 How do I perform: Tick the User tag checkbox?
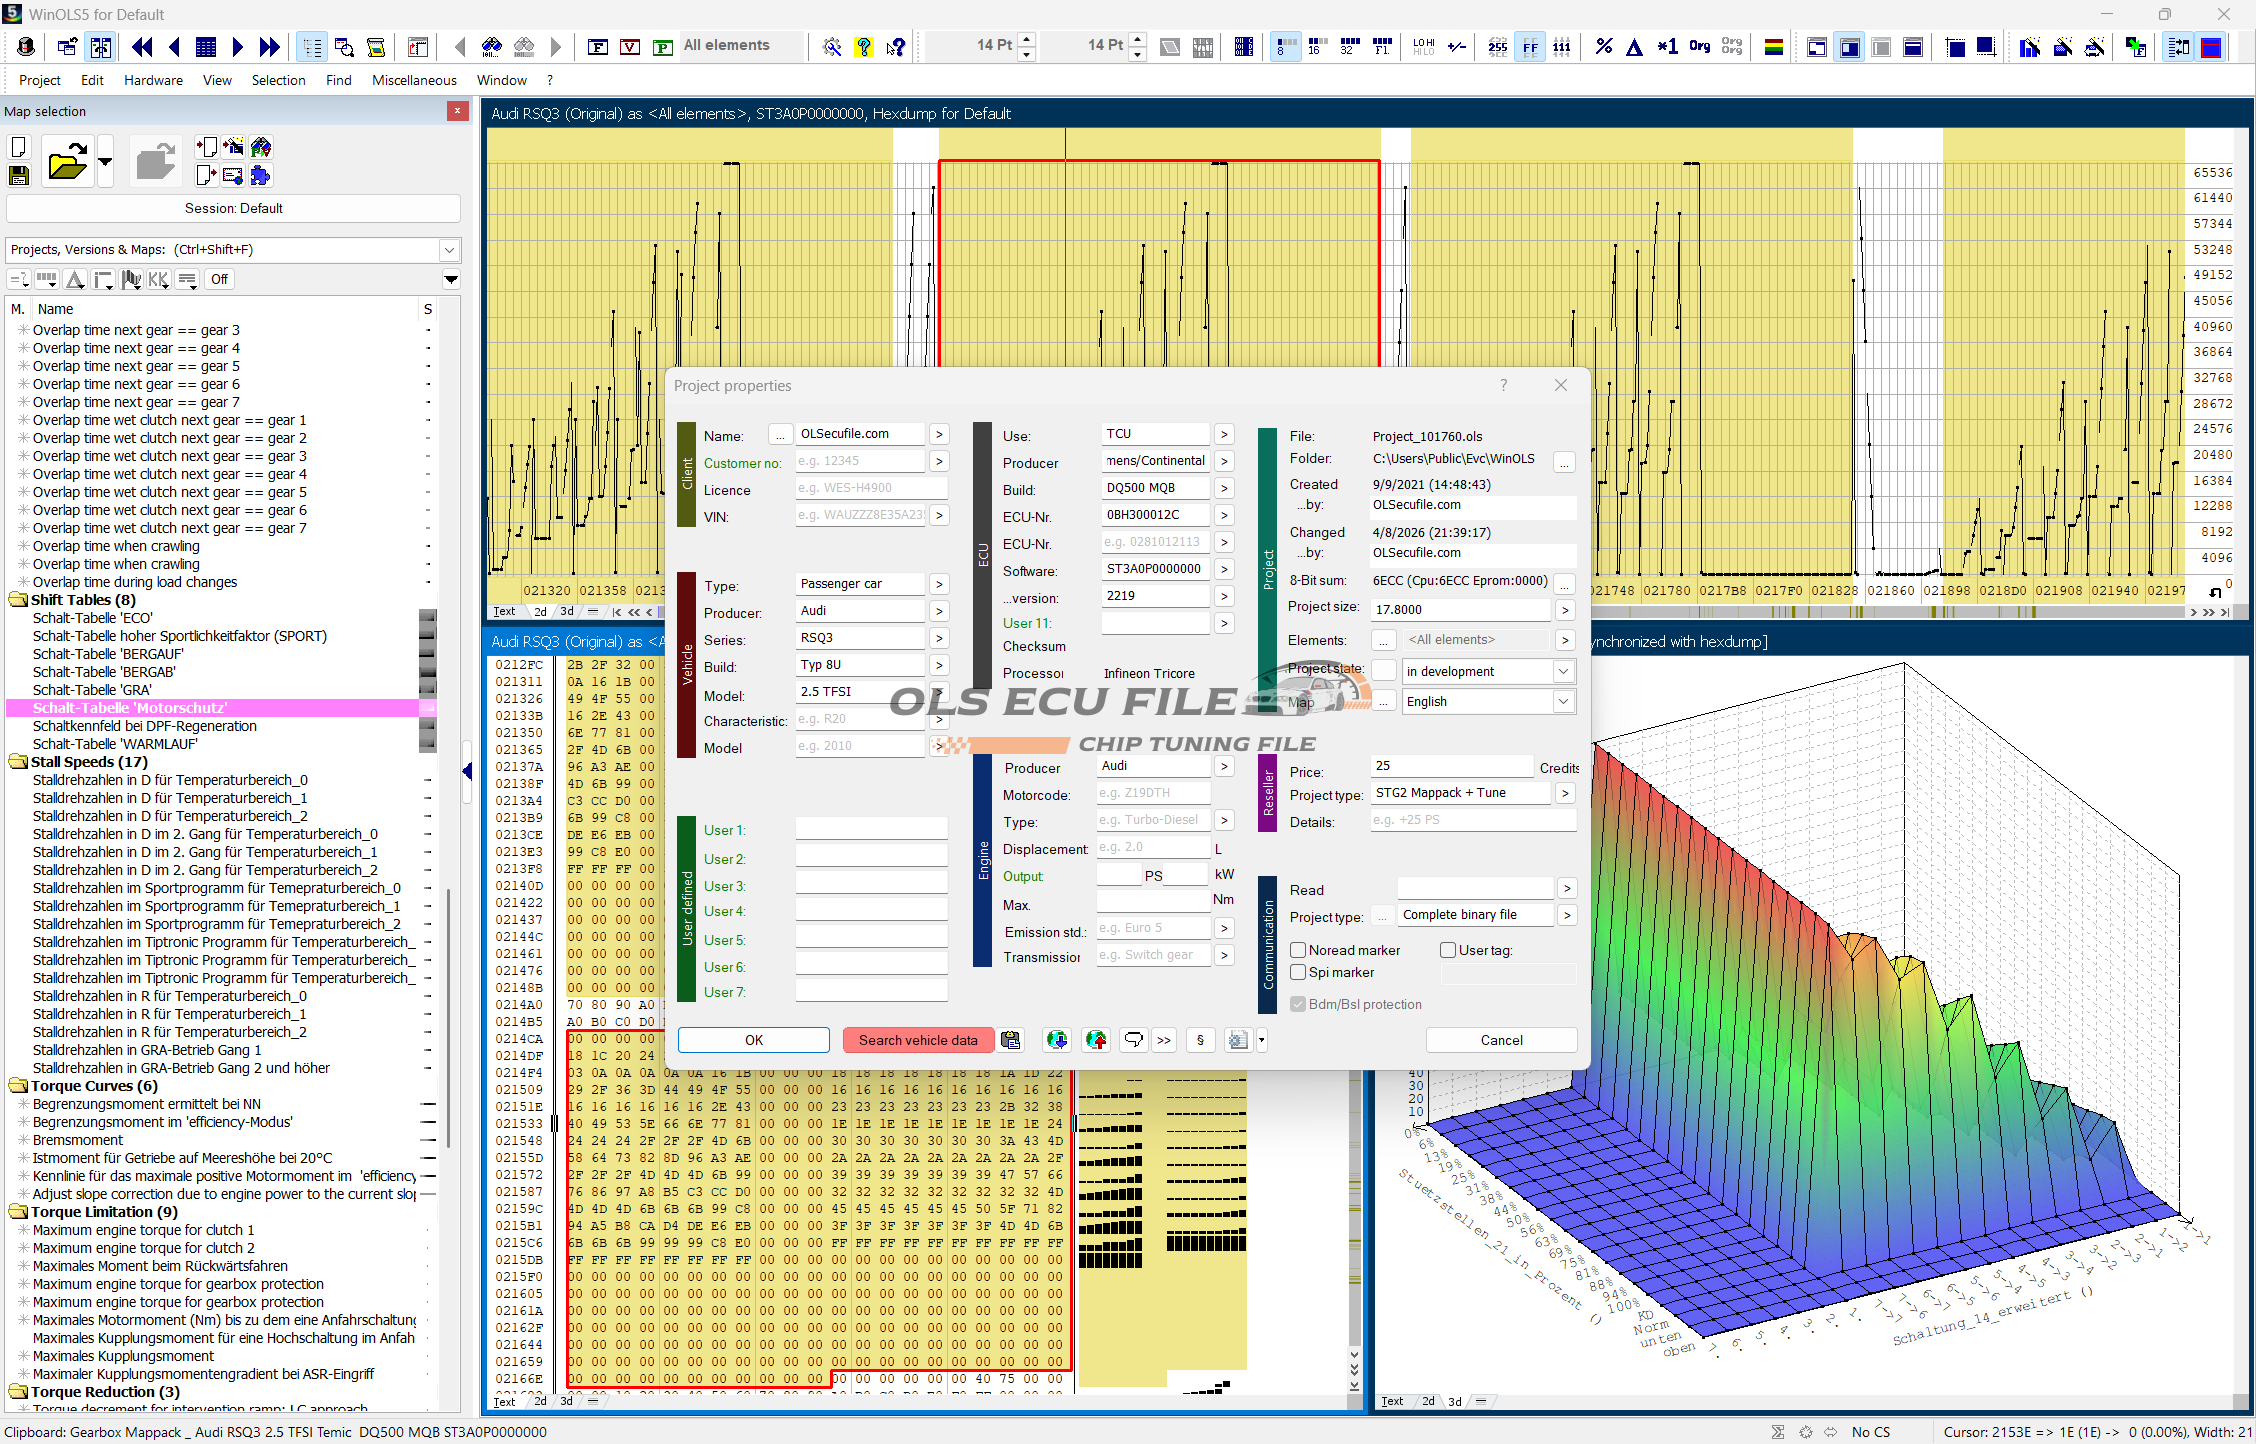[x=1447, y=950]
